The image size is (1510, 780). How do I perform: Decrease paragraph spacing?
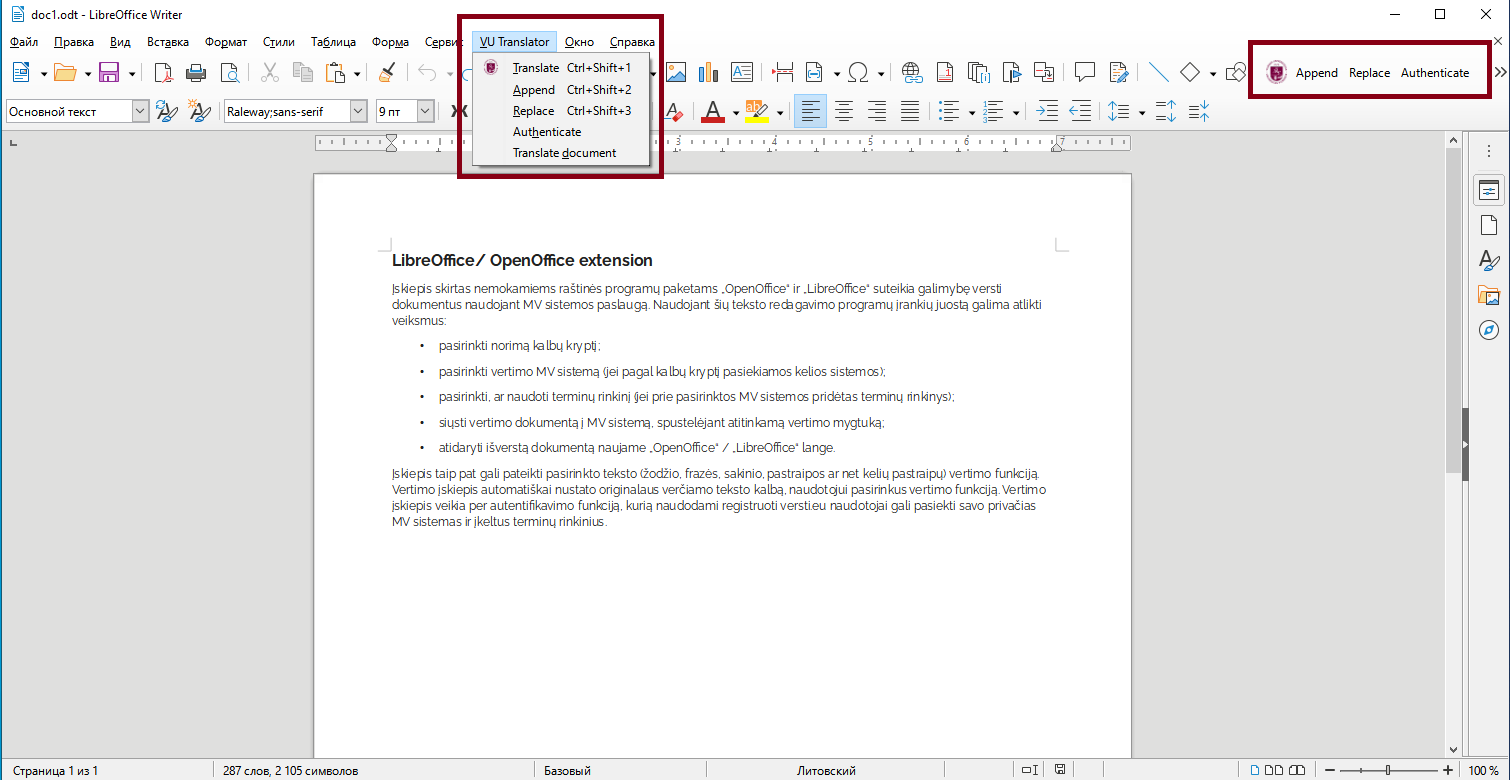[1199, 111]
